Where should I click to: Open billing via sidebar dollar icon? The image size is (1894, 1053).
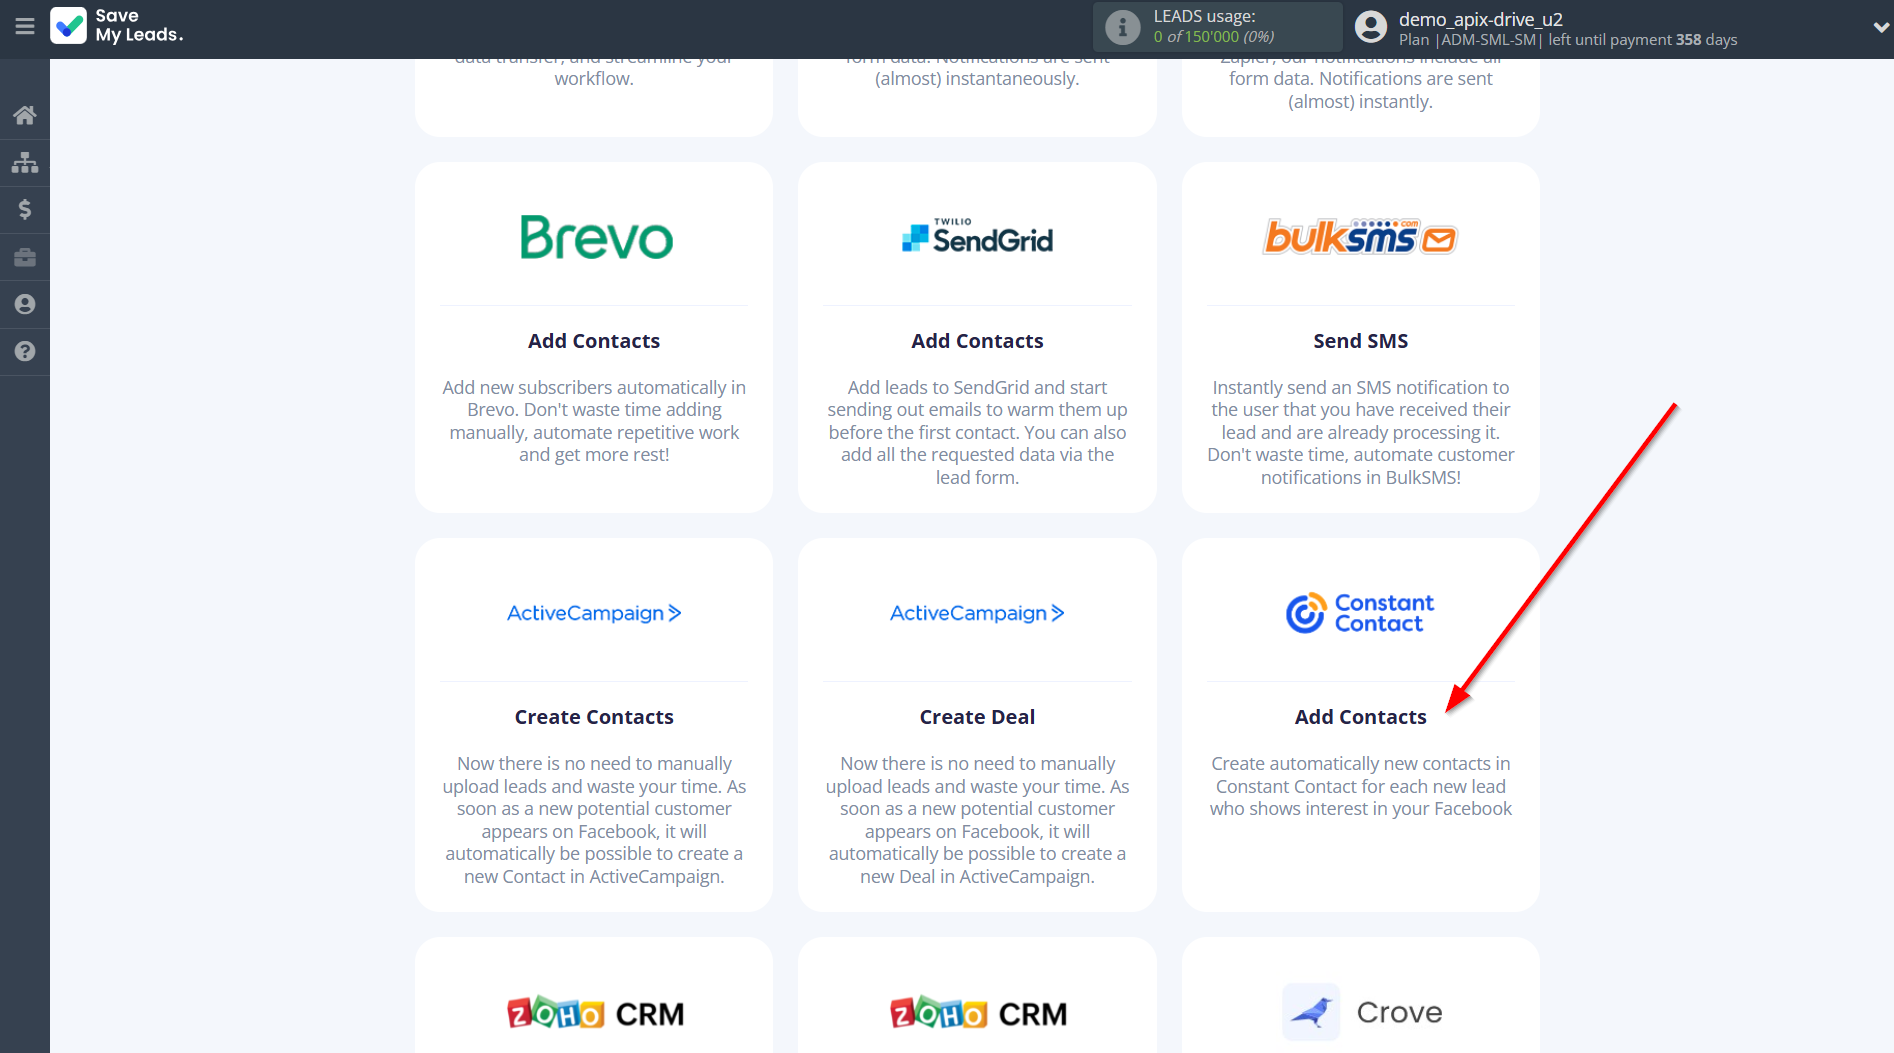25,209
